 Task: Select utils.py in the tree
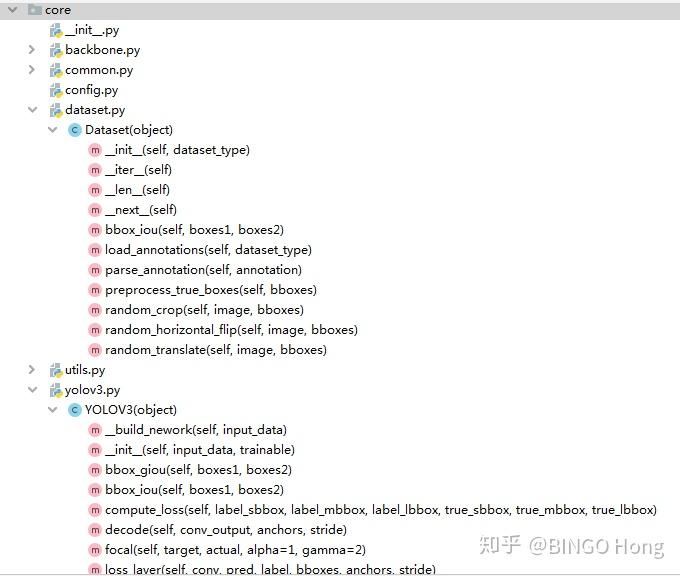(x=85, y=370)
